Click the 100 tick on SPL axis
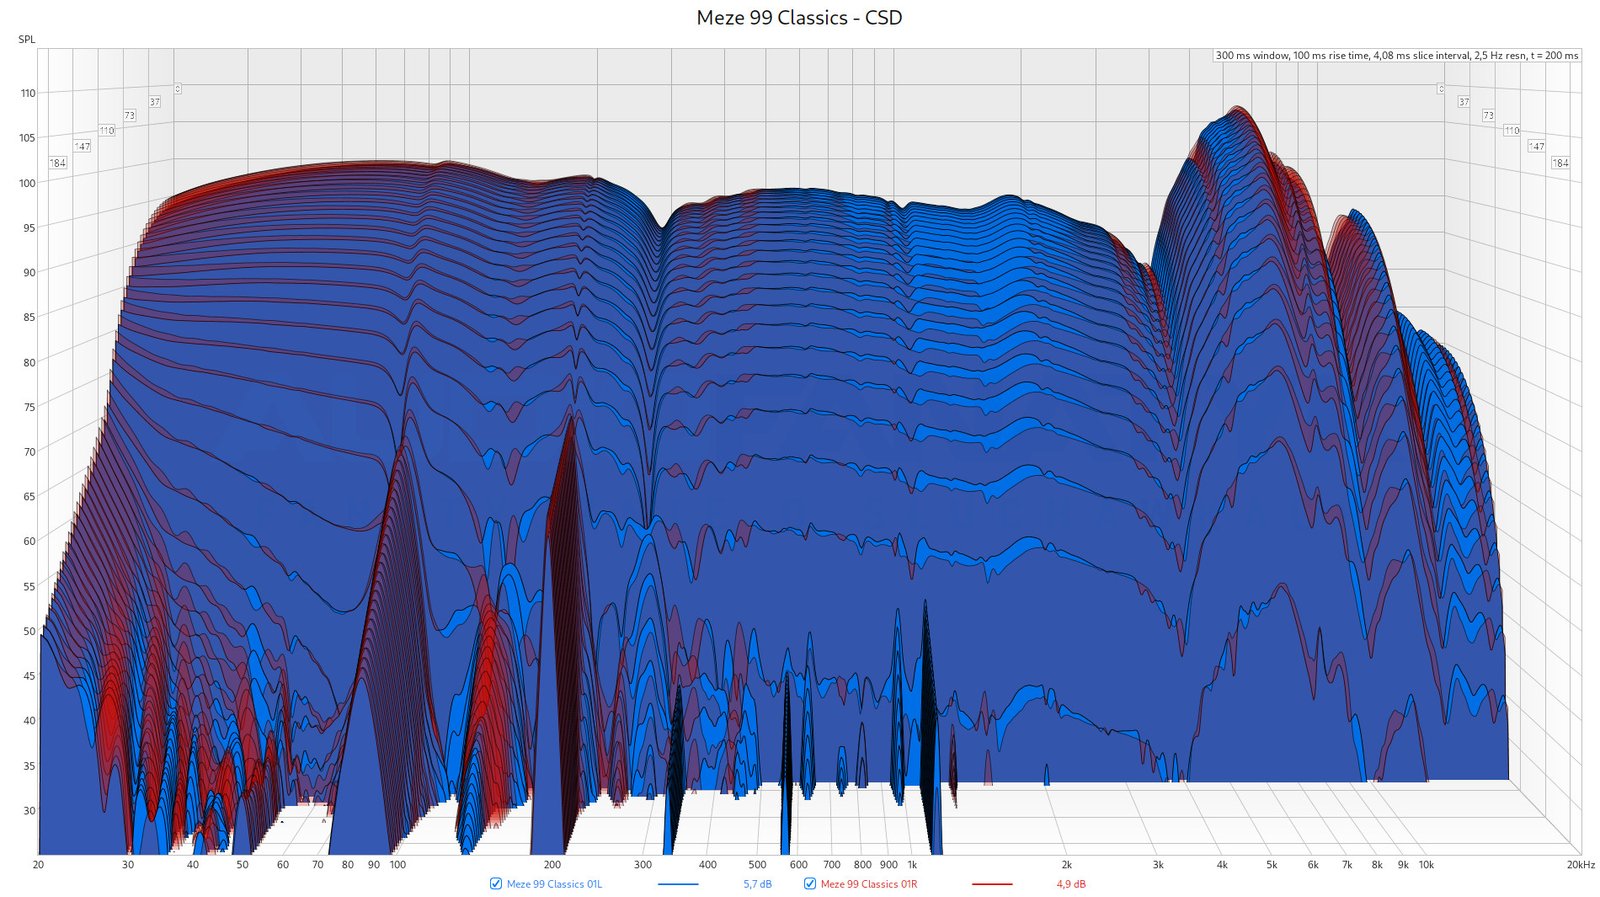Screen dimensions: 1600x897 28,183
